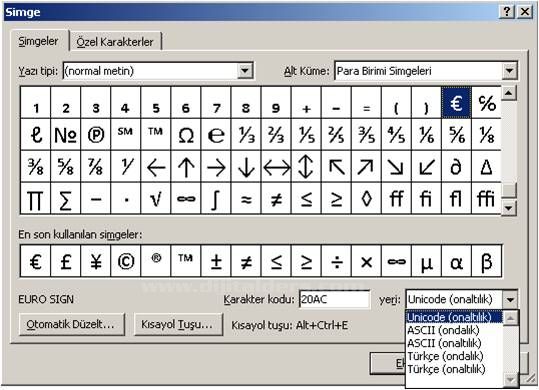The image size is (539, 390).
Task: Select the almost equal ≈ symbol
Action: pos(246,199)
